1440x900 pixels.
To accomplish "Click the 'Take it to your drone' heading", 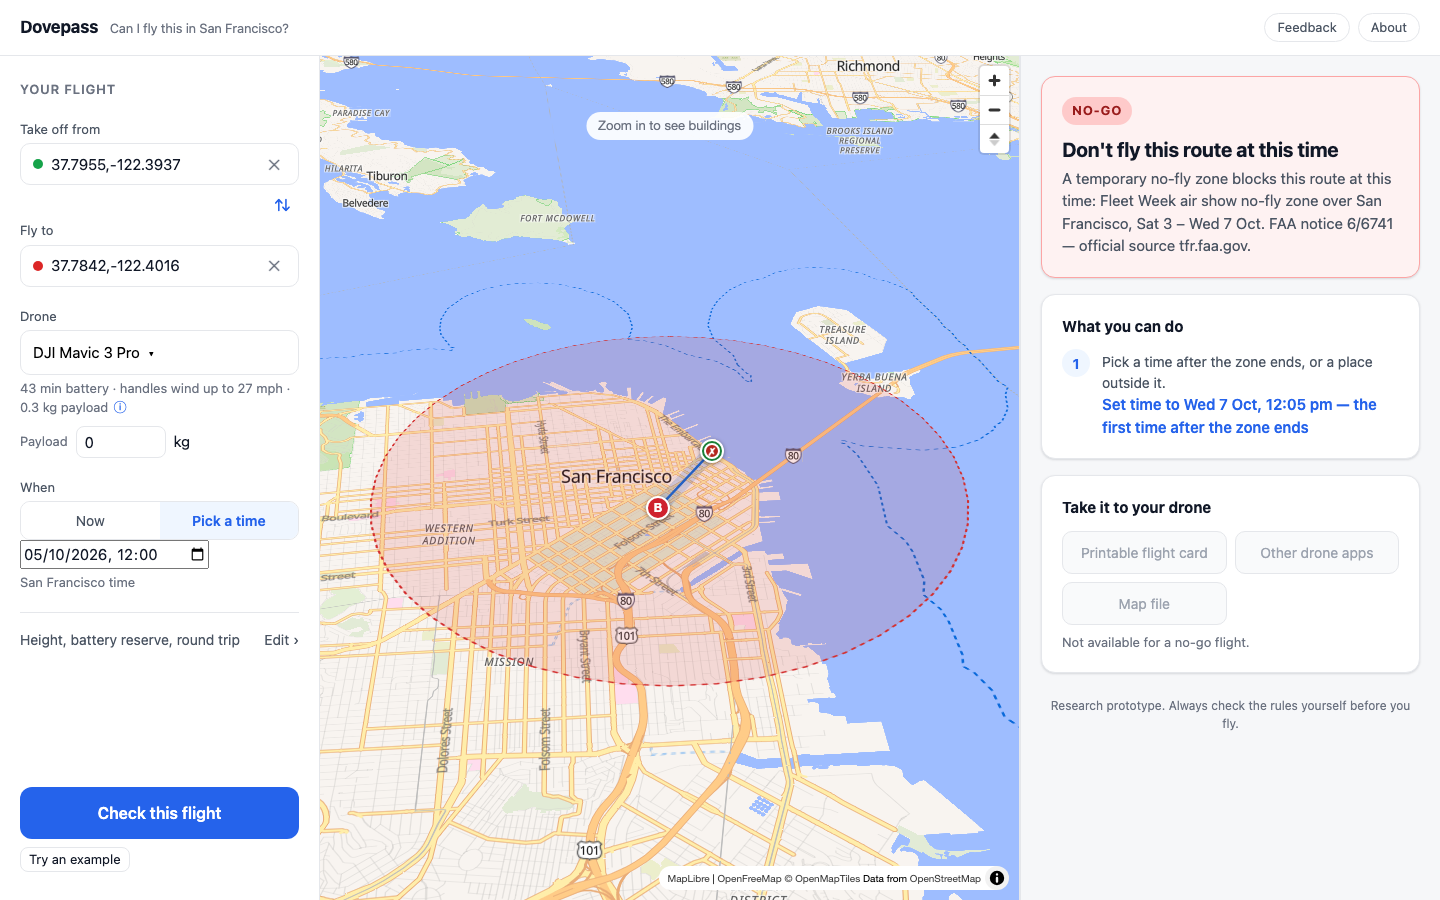I will click(x=1136, y=508).
